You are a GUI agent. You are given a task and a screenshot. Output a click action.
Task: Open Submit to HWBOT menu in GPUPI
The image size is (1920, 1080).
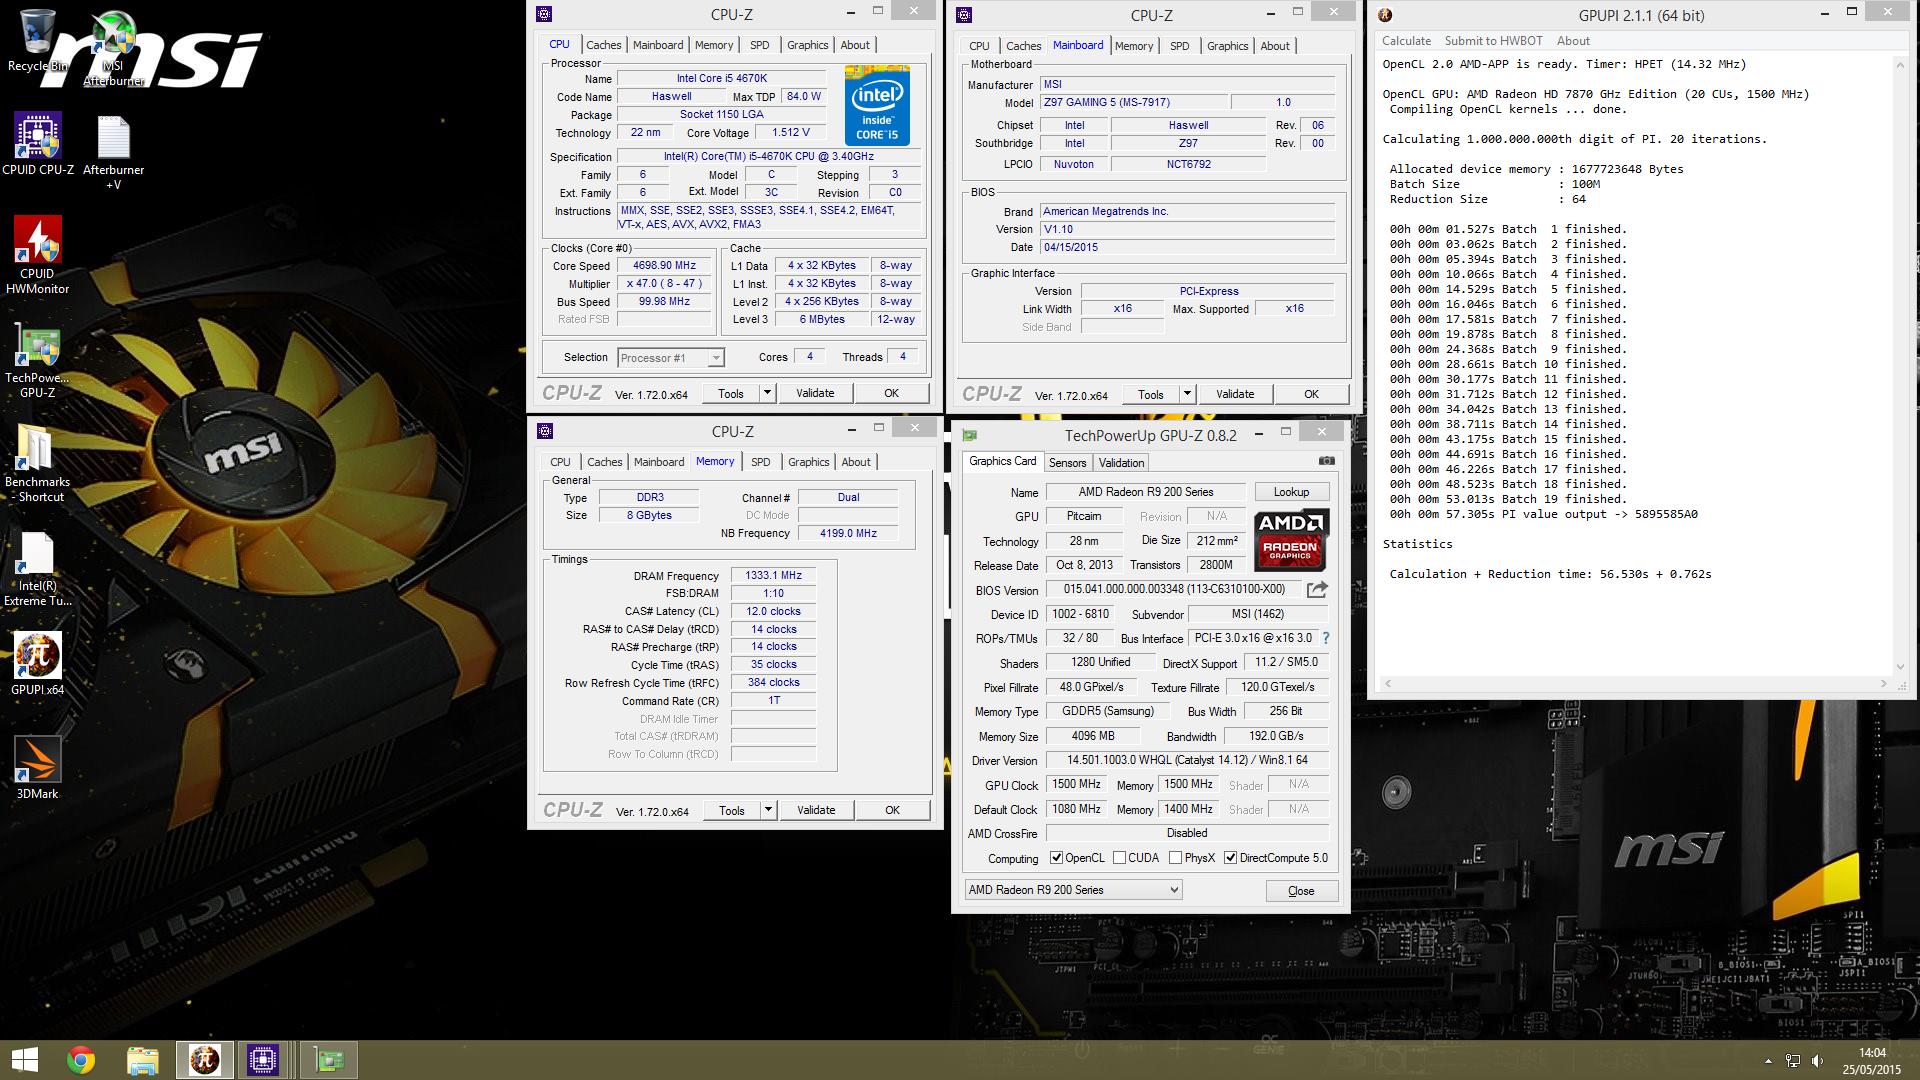(1493, 41)
